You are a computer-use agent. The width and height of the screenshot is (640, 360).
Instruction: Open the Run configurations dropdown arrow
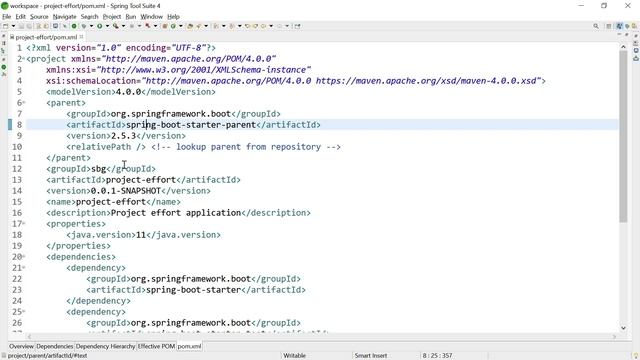pyautogui.click(x=107, y=26)
